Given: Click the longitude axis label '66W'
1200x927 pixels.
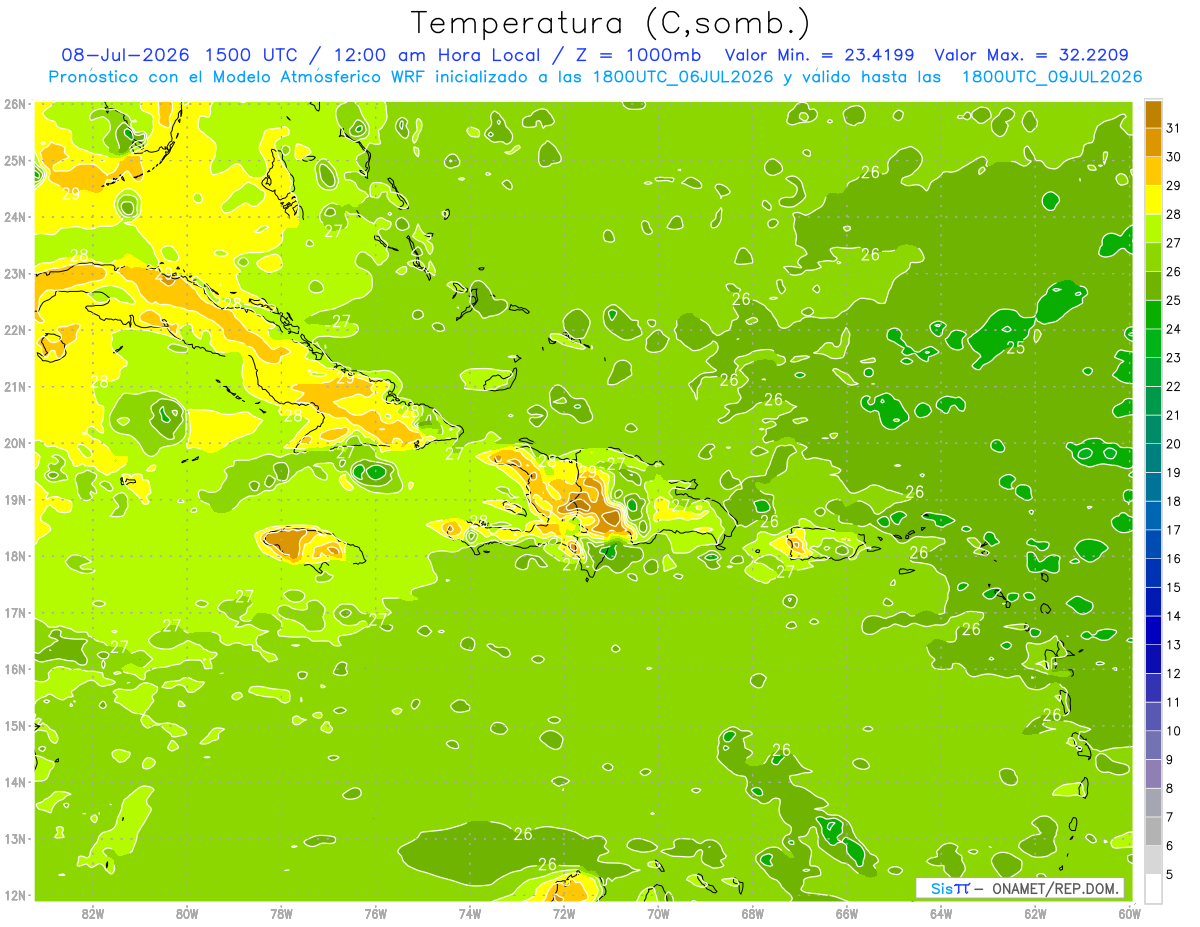Looking at the screenshot, I should (847, 913).
